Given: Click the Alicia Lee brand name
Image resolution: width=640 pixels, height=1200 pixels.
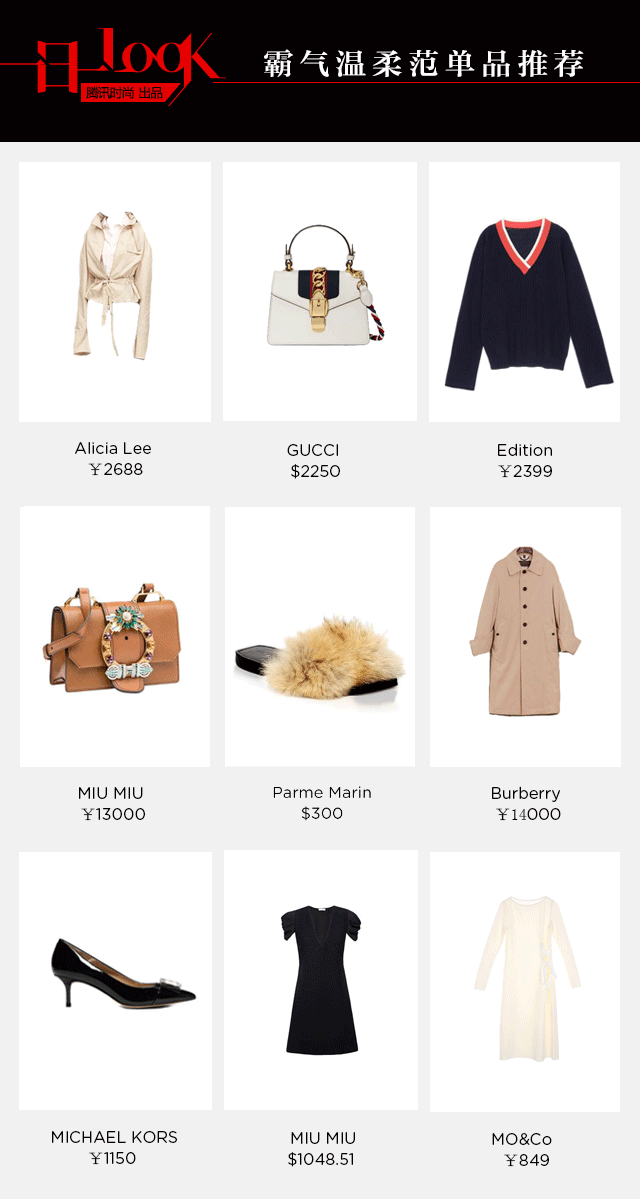Looking at the screenshot, I should 113,448.
